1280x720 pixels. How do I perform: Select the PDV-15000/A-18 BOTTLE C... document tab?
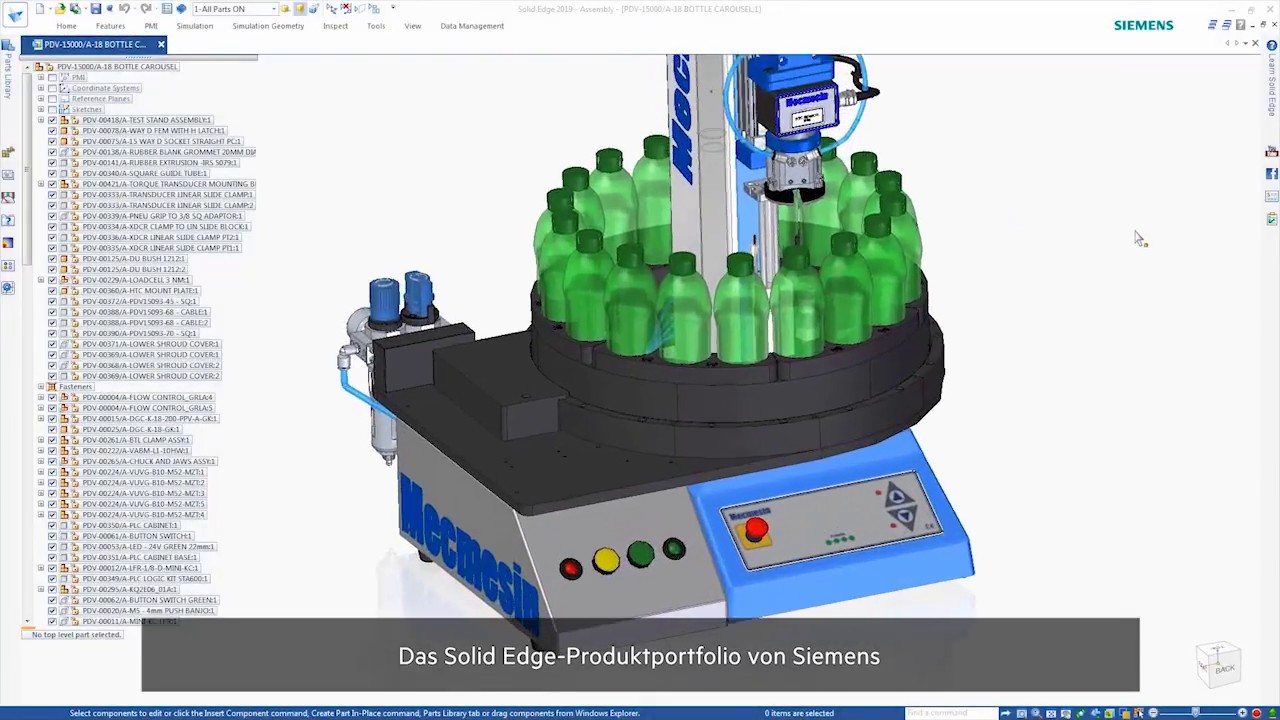pos(94,44)
